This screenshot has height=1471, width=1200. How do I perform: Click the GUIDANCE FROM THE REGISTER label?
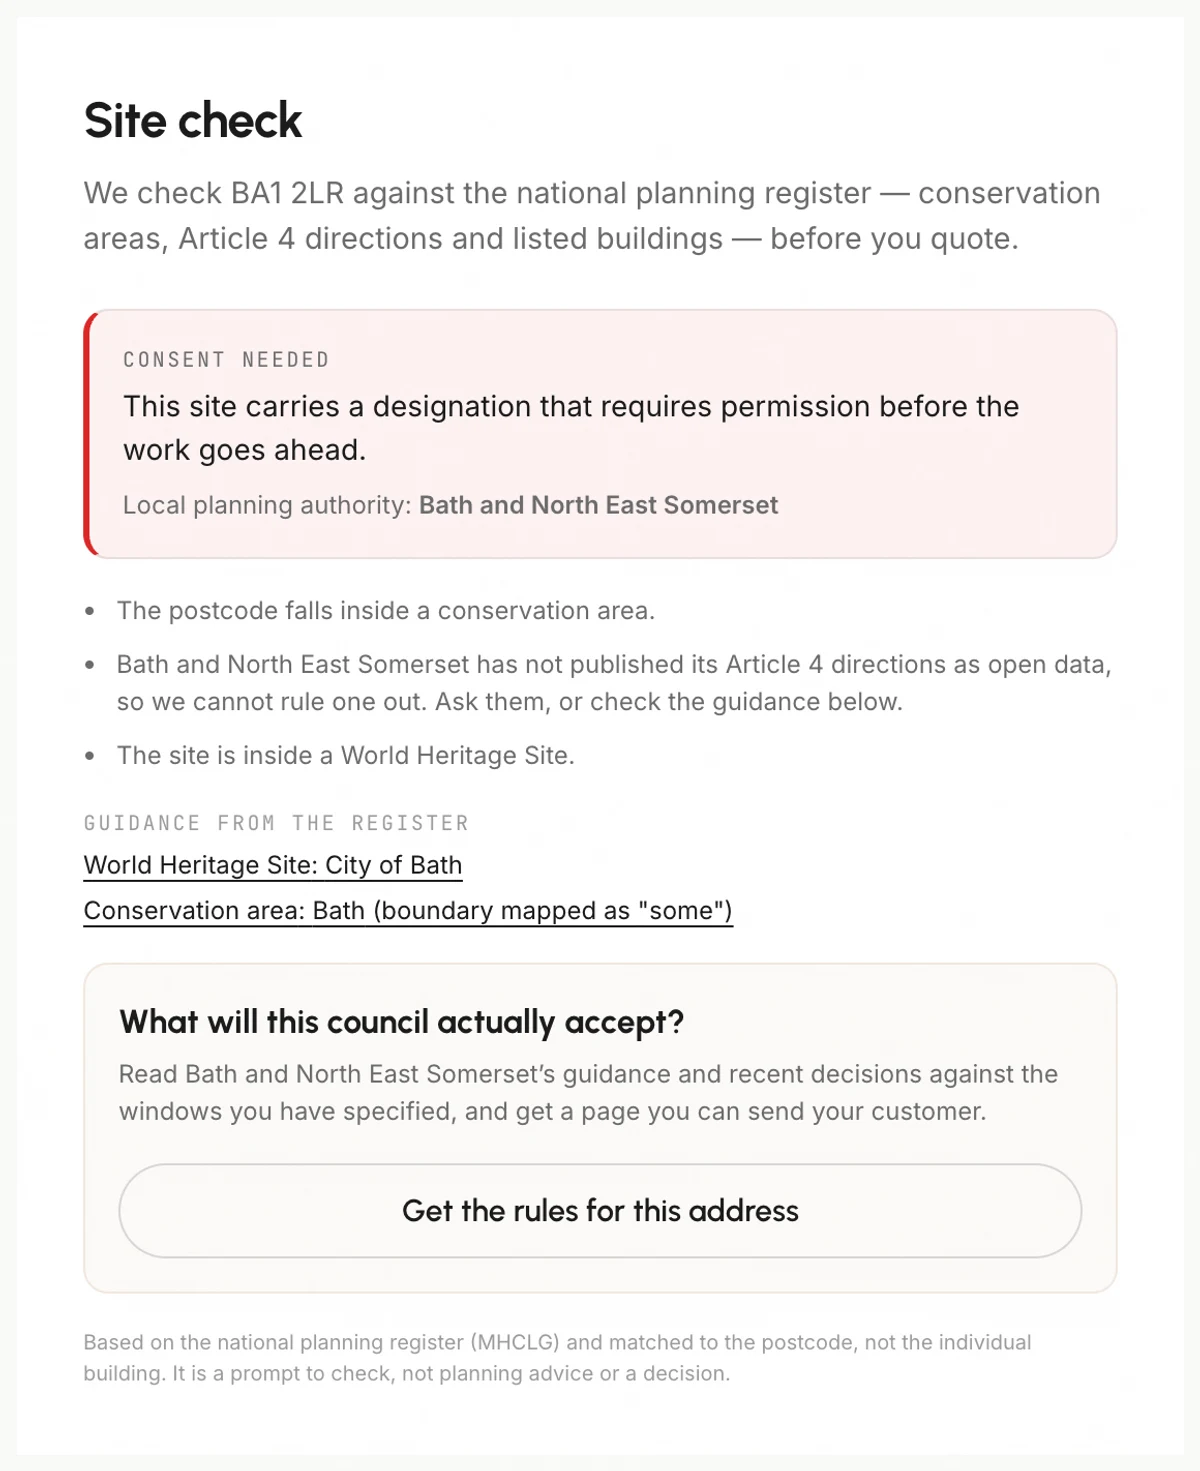(x=276, y=823)
